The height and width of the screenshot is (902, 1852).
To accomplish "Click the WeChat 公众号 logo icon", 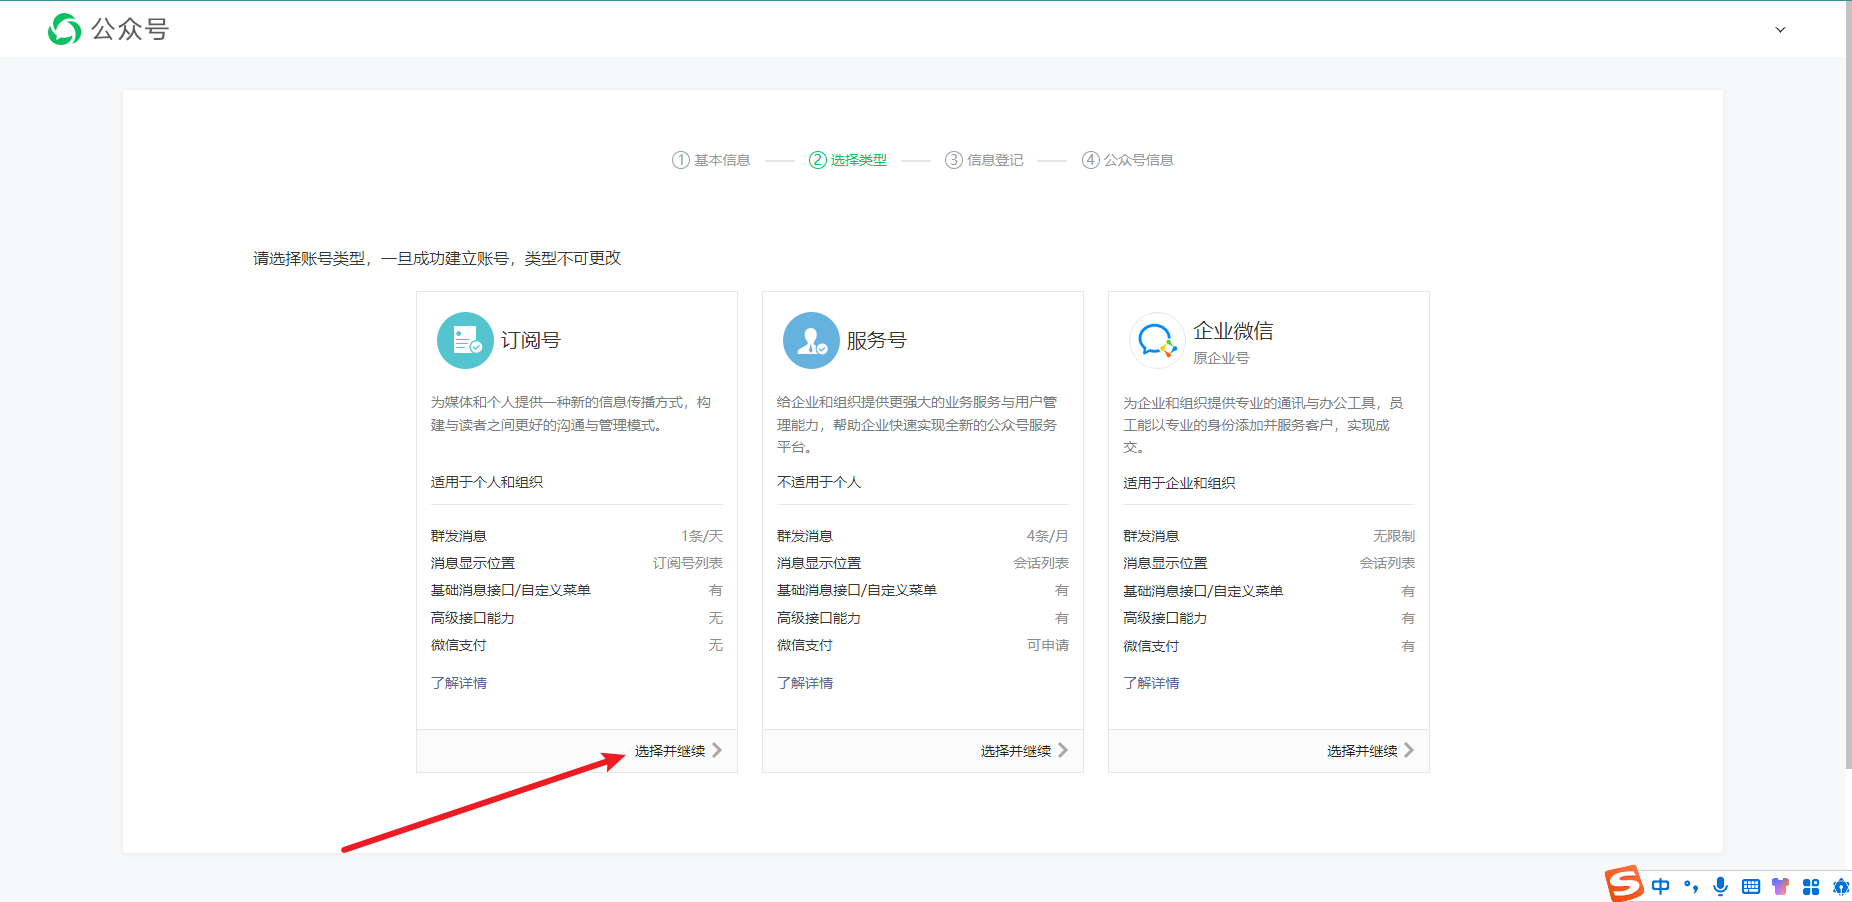I will pos(64,29).
